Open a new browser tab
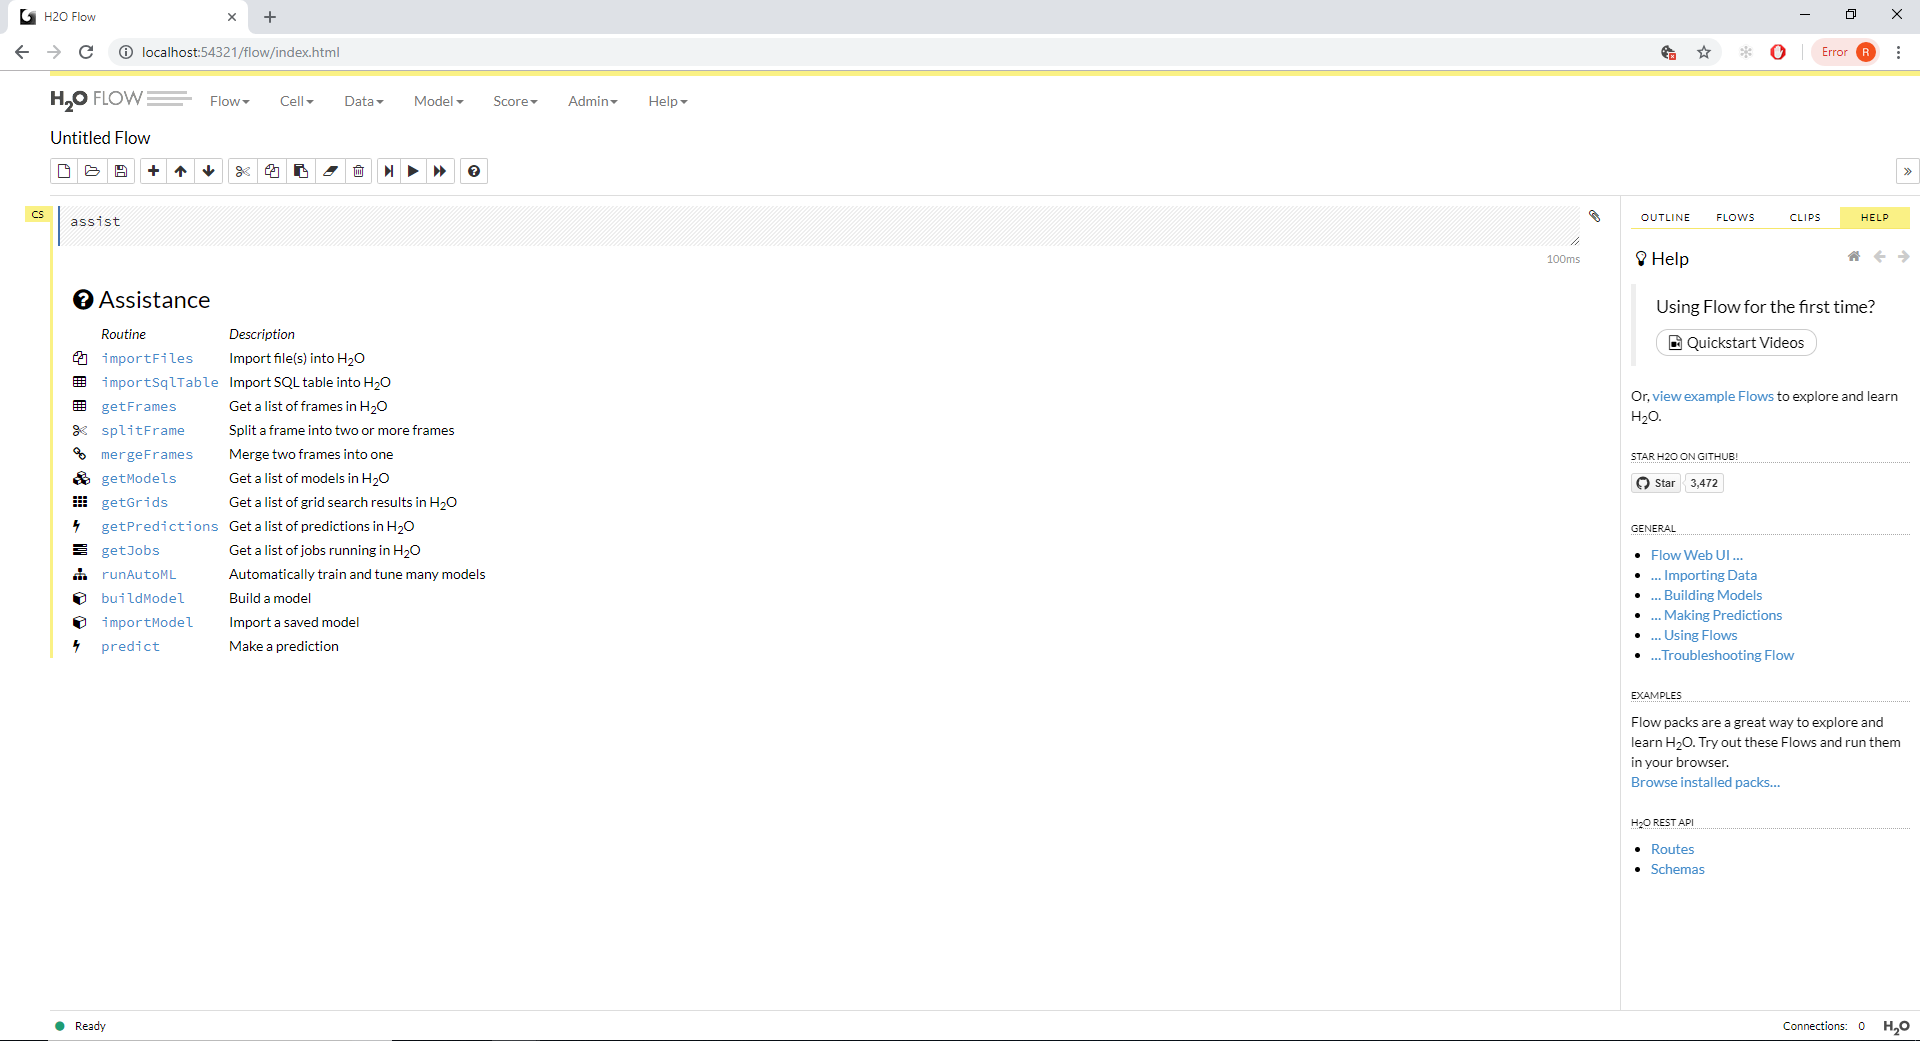1920x1041 pixels. pyautogui.click(x=270, y=17)
